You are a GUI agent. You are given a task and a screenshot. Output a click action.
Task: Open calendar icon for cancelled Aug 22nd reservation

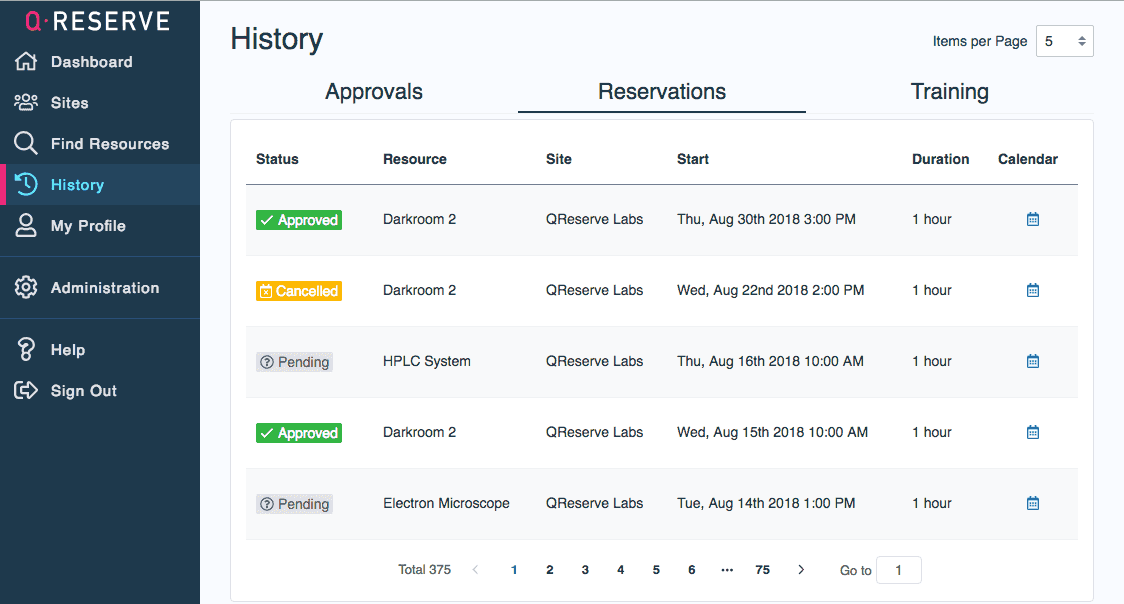pos(1033,290)
